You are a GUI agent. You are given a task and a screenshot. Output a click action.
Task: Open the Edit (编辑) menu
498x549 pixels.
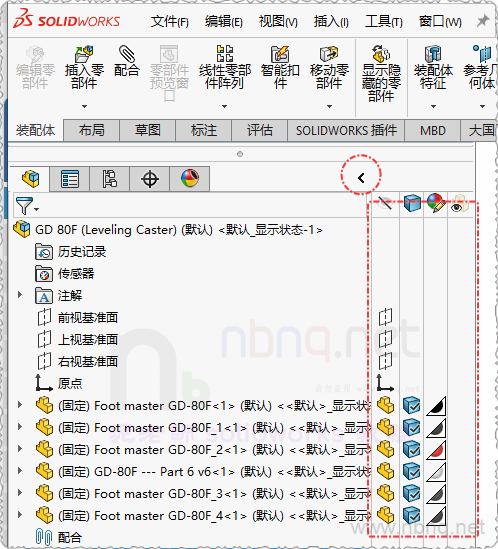coord(223,22)
